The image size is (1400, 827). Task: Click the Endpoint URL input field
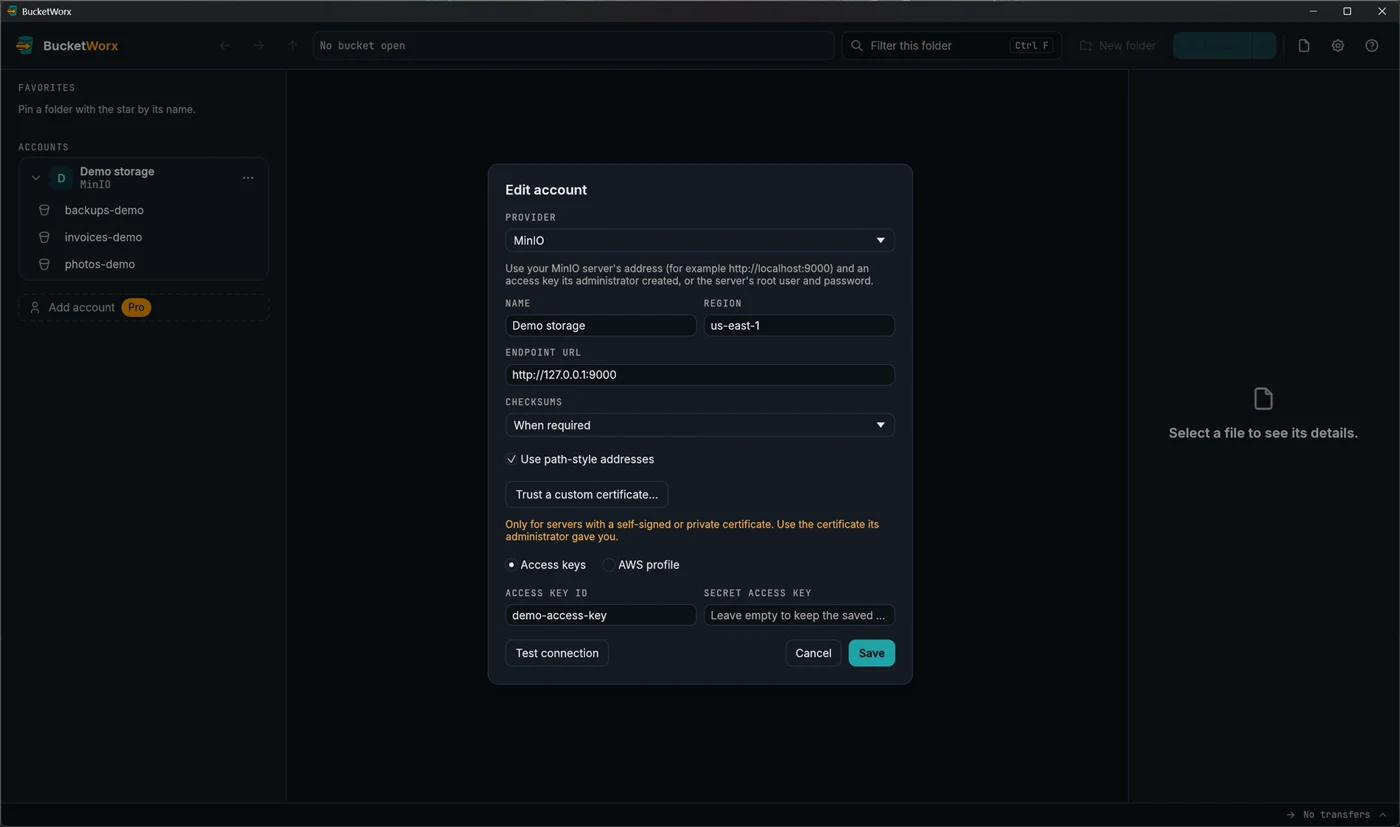[x=699, y=375]
